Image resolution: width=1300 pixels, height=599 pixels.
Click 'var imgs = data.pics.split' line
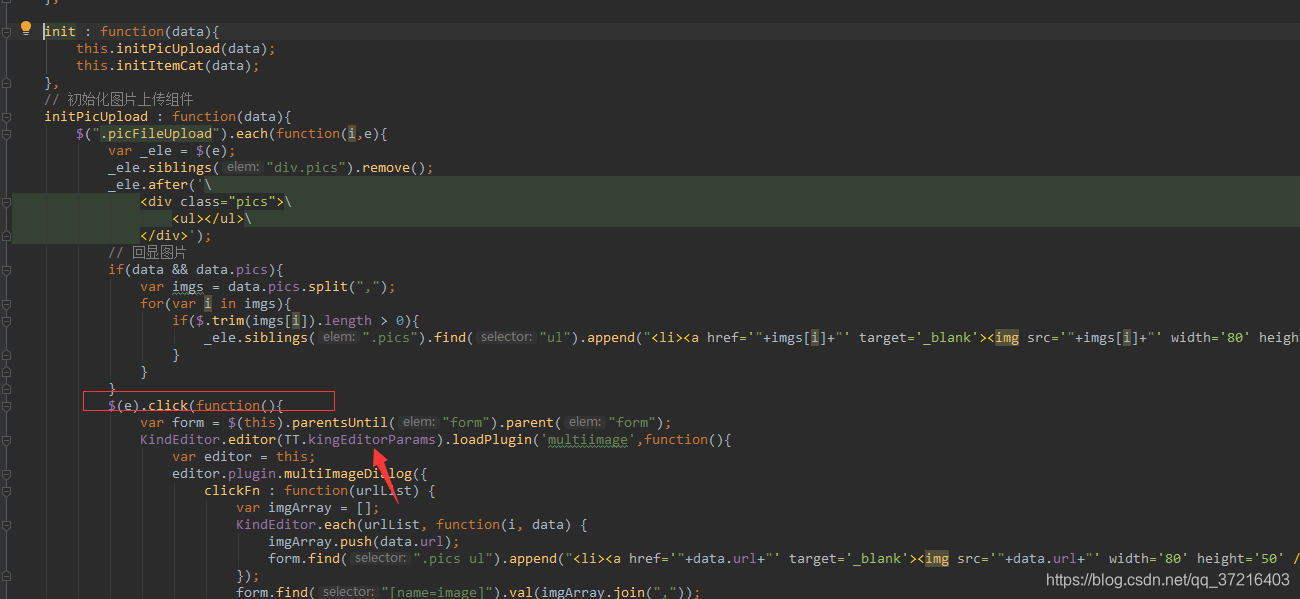click(x=268, y=287)
